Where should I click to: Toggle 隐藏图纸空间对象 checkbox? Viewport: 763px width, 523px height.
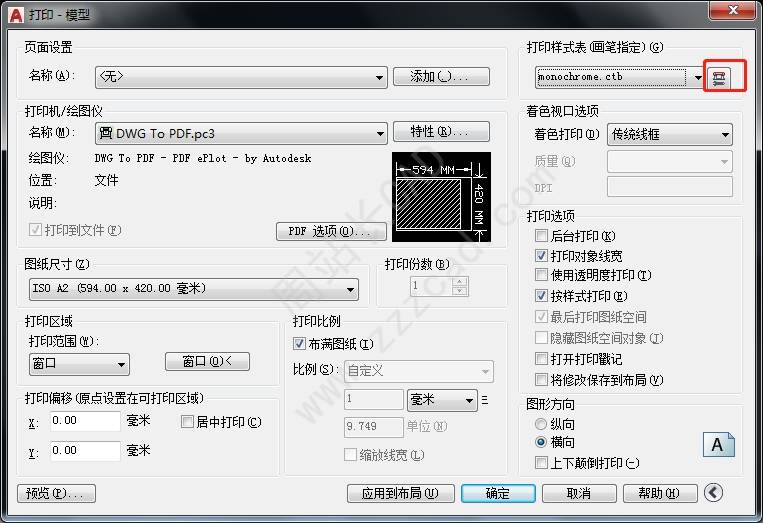pyautogui.click(x=541, y=338)
